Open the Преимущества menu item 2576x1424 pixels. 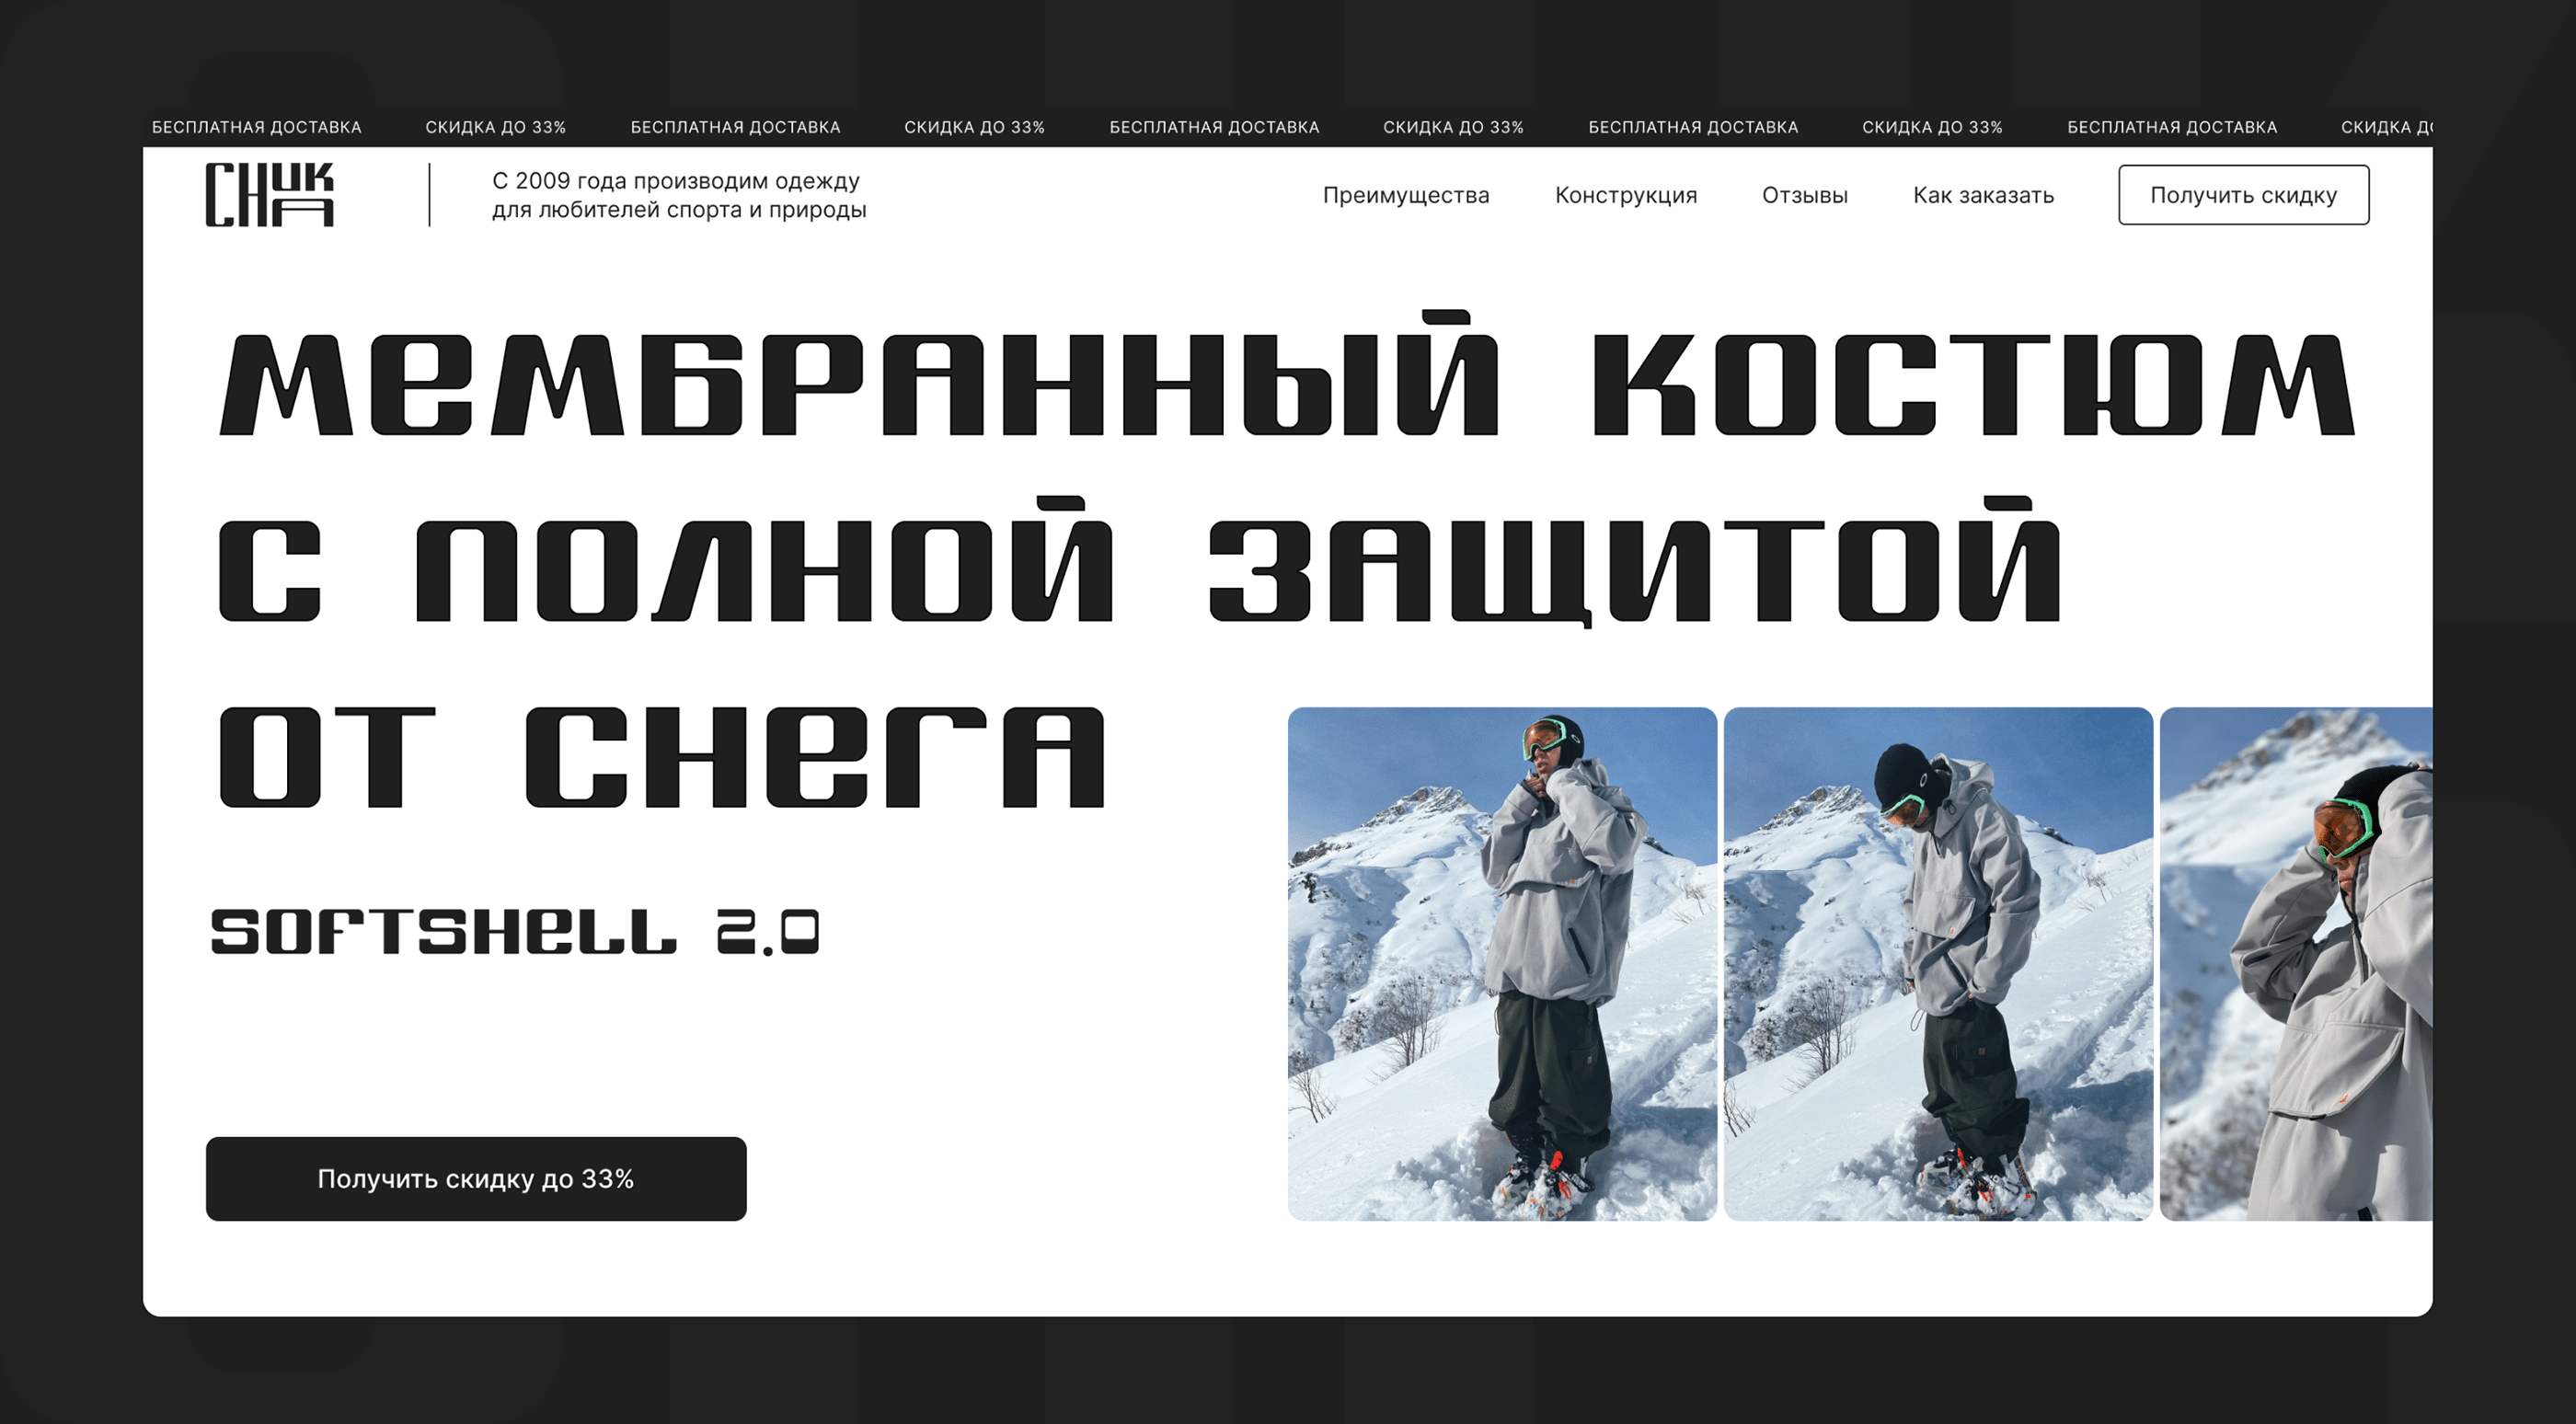1405,195
